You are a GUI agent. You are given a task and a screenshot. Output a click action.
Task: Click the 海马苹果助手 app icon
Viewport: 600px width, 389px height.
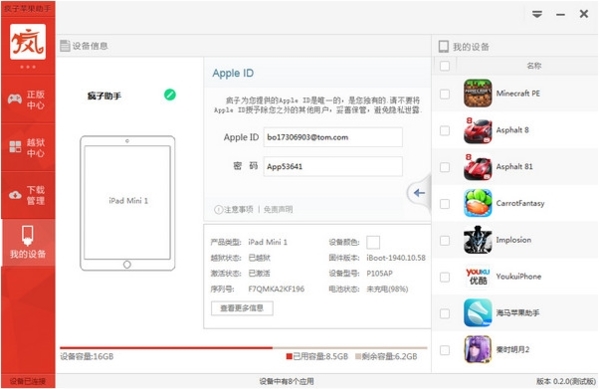pos(478,313)
